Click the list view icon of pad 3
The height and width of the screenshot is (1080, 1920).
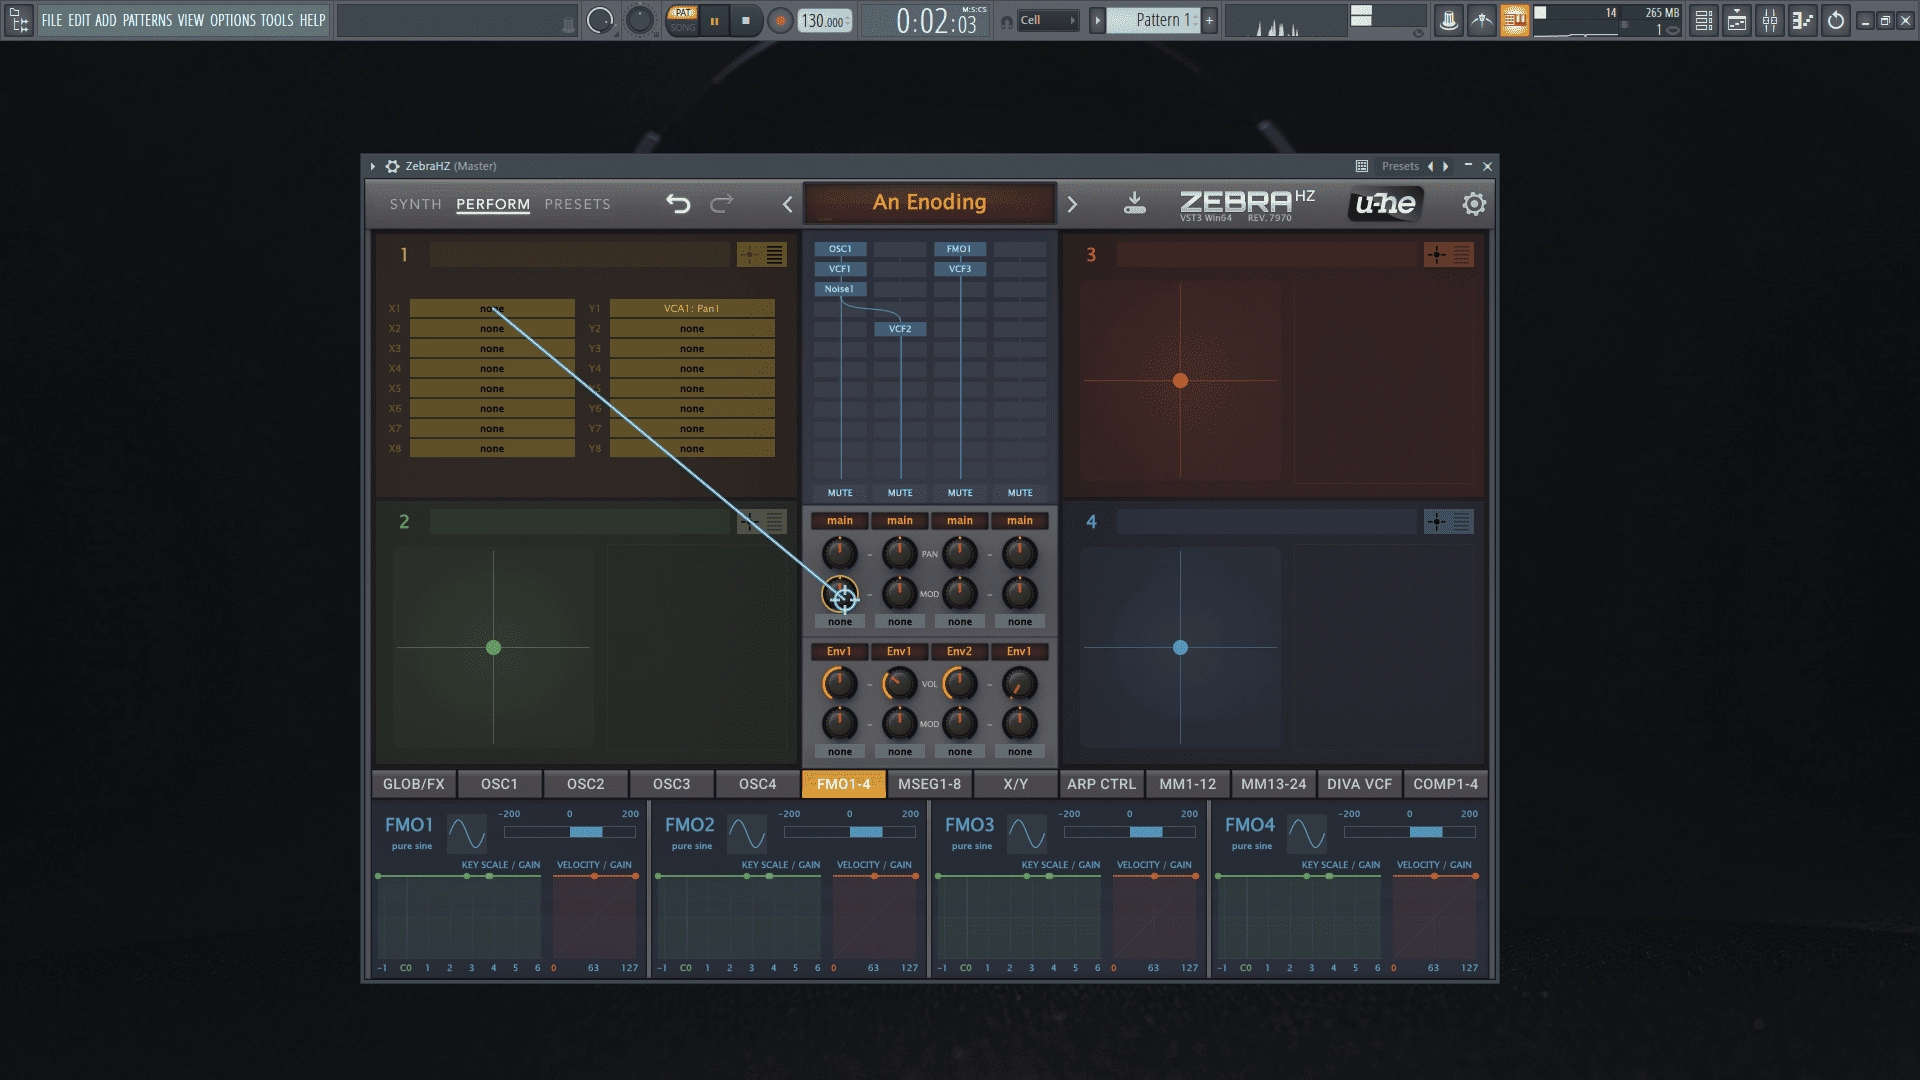coord(1462,255)
